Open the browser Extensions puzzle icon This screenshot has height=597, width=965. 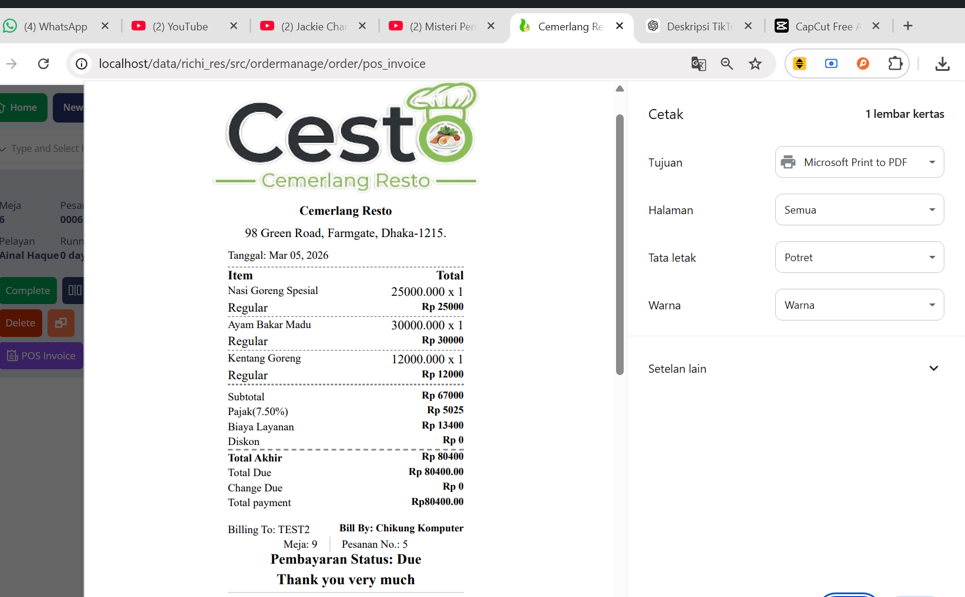click(x=895, y=64)
